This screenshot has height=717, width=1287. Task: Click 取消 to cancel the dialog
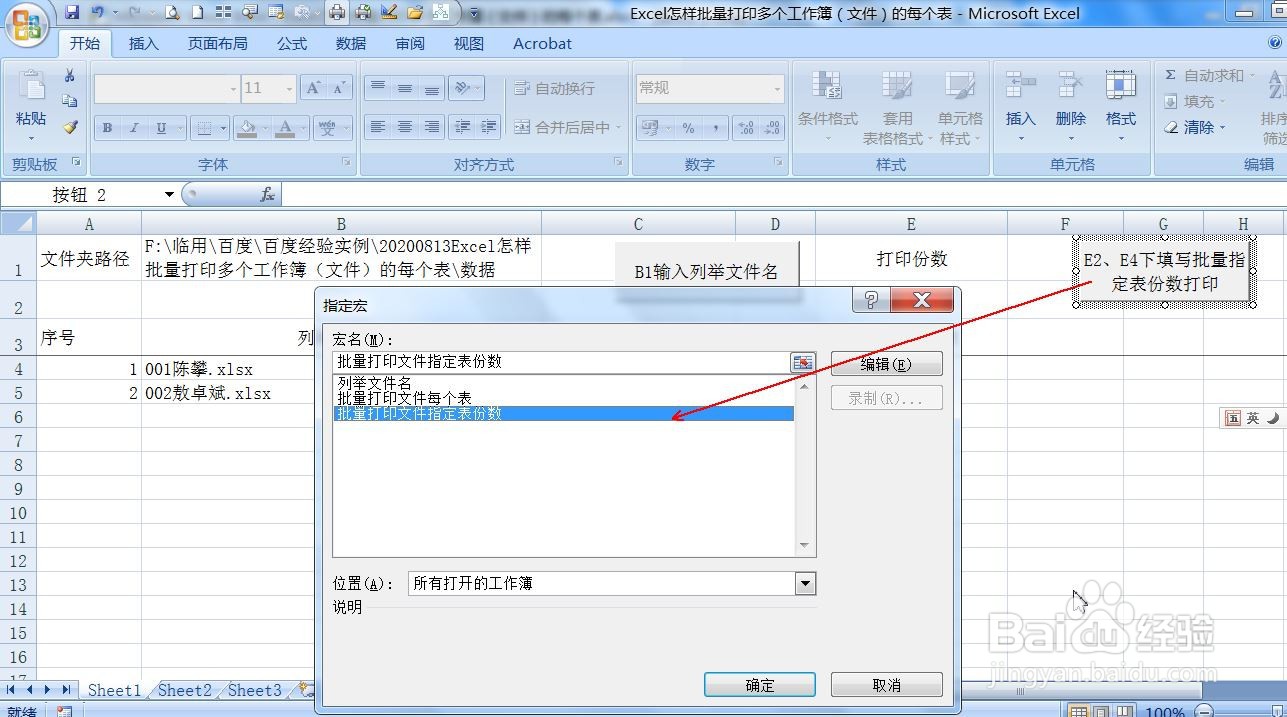tap(887, 685)
